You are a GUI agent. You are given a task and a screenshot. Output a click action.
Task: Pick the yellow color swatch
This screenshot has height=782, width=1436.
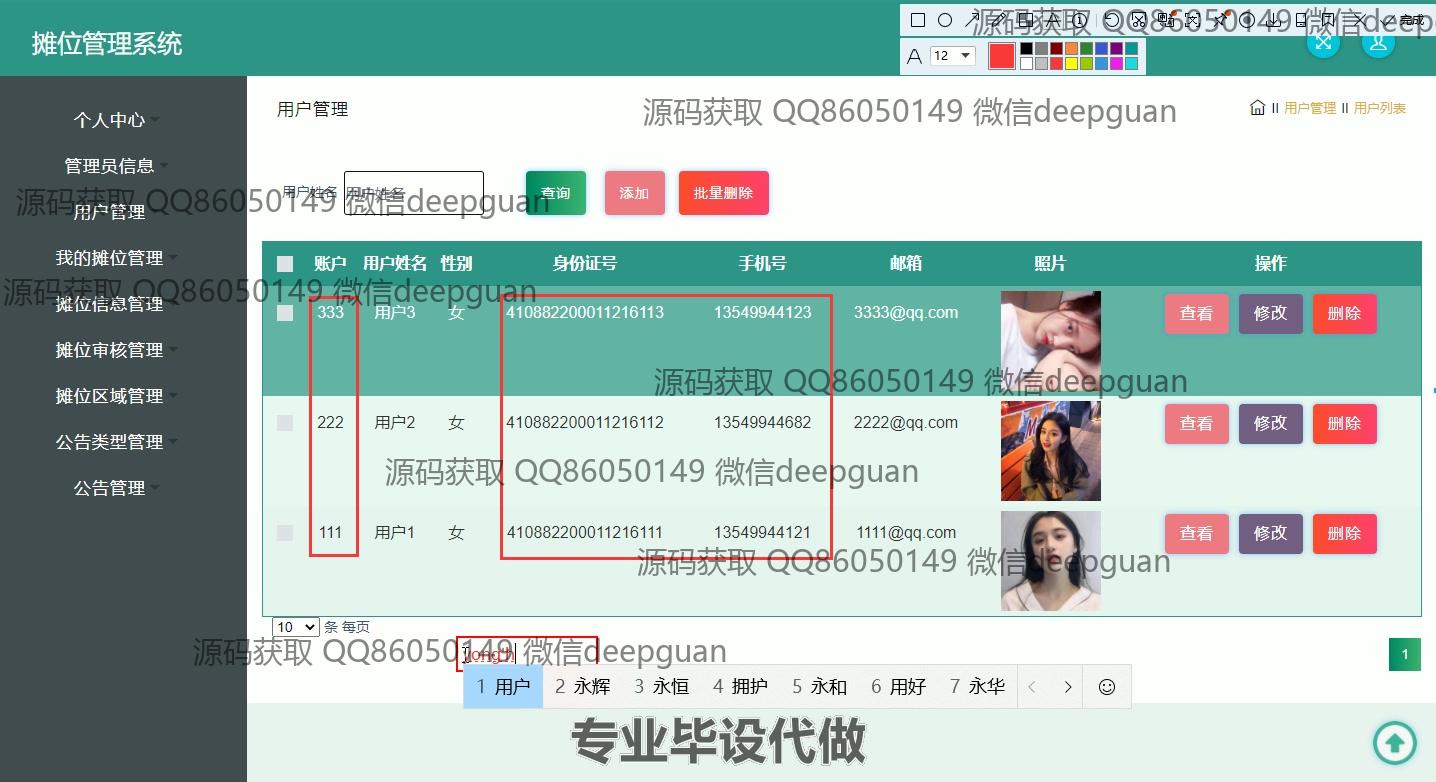click(1070, 64)
